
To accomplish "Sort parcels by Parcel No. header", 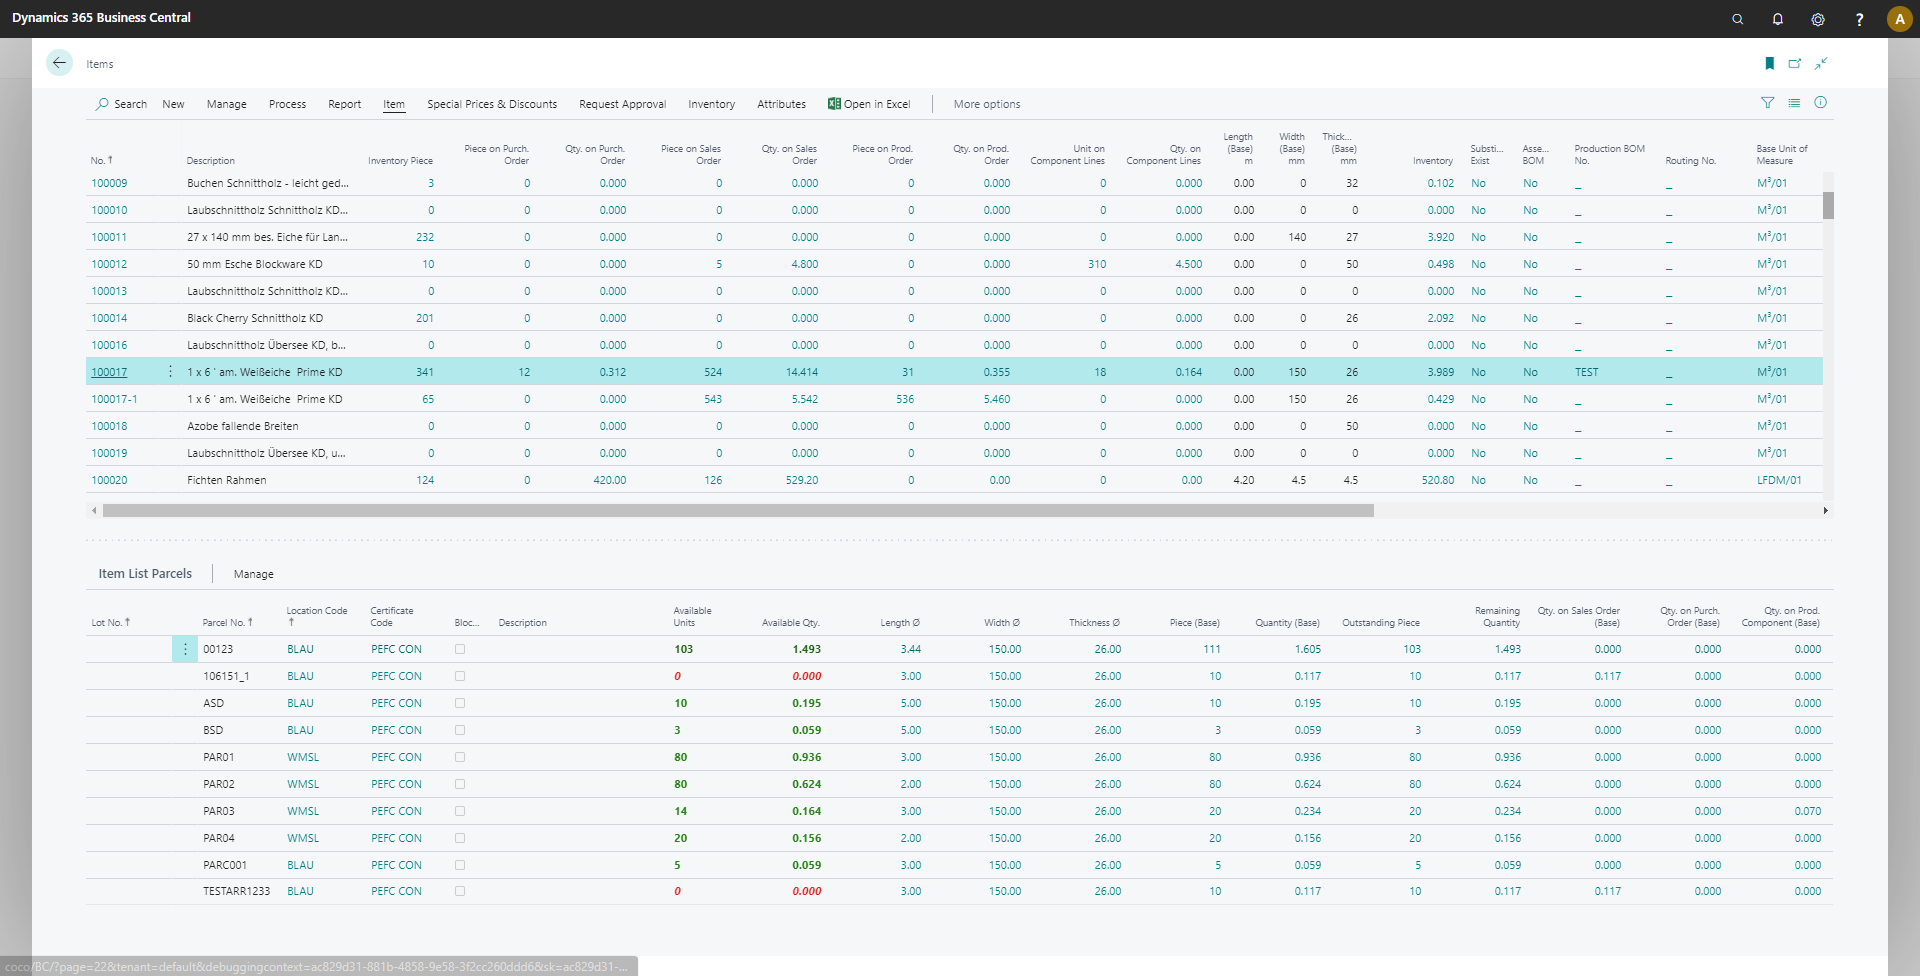I will [227, 622].
